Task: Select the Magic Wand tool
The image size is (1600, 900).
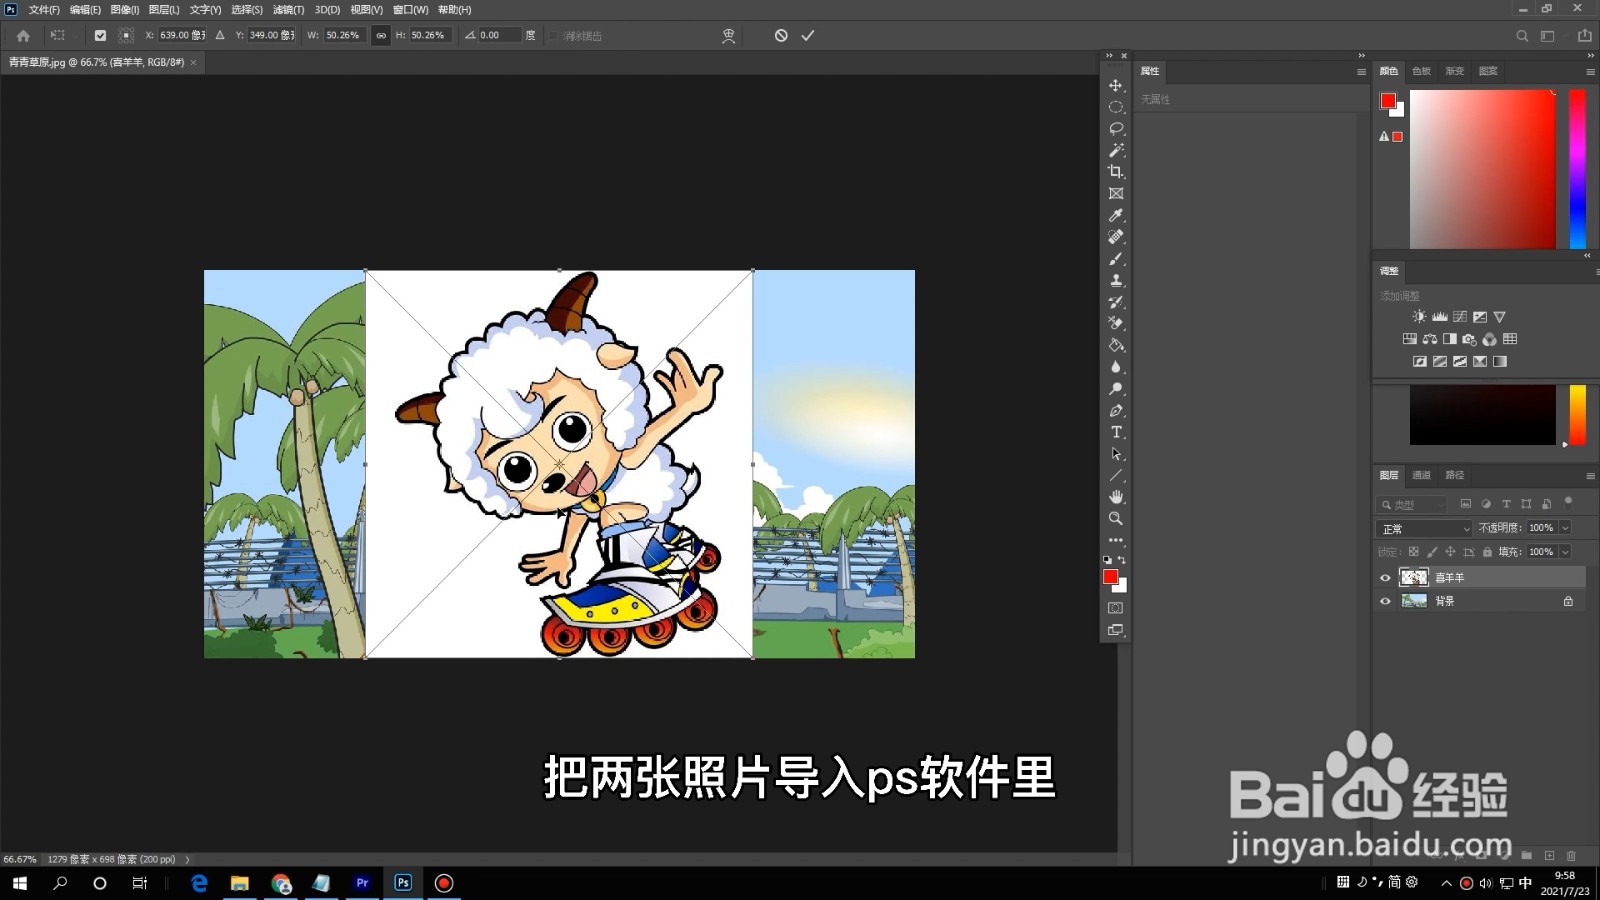Action: click(1116, 150)
